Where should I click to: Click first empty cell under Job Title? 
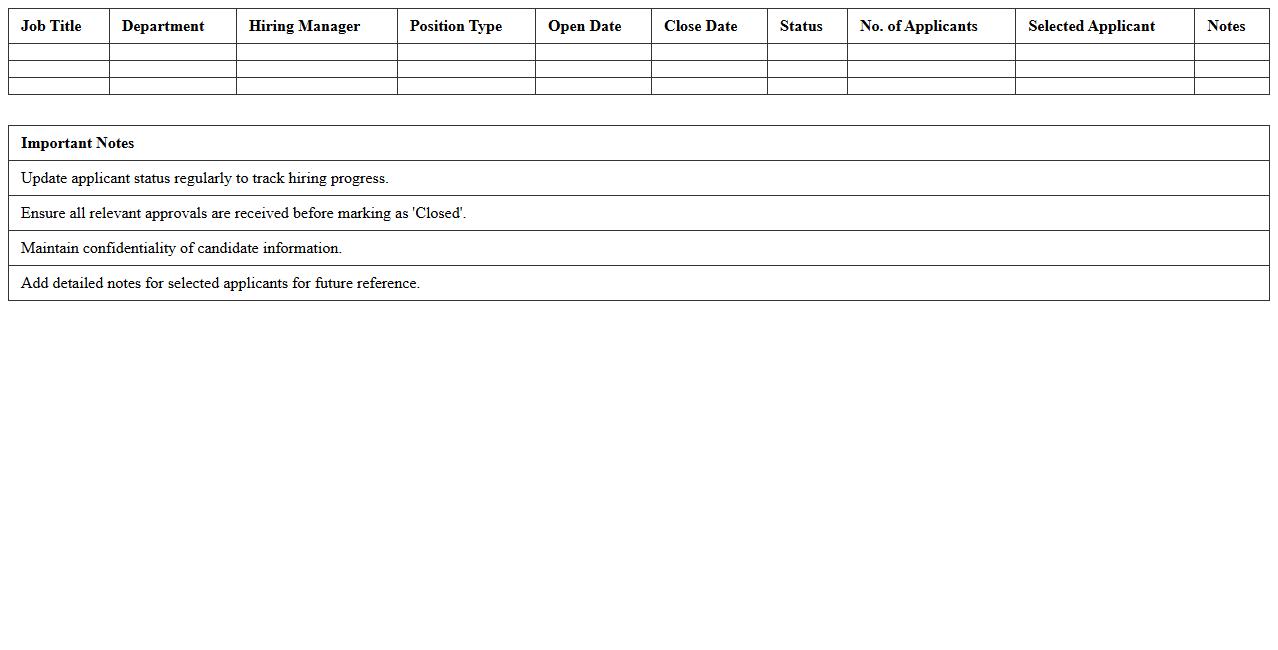click(x=59, y=52)
